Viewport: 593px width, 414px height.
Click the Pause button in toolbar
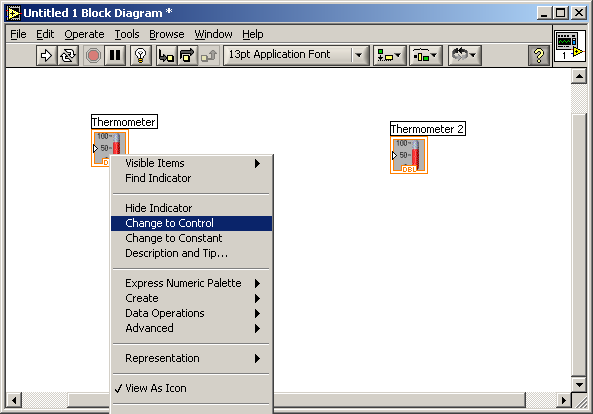(115, 56)
